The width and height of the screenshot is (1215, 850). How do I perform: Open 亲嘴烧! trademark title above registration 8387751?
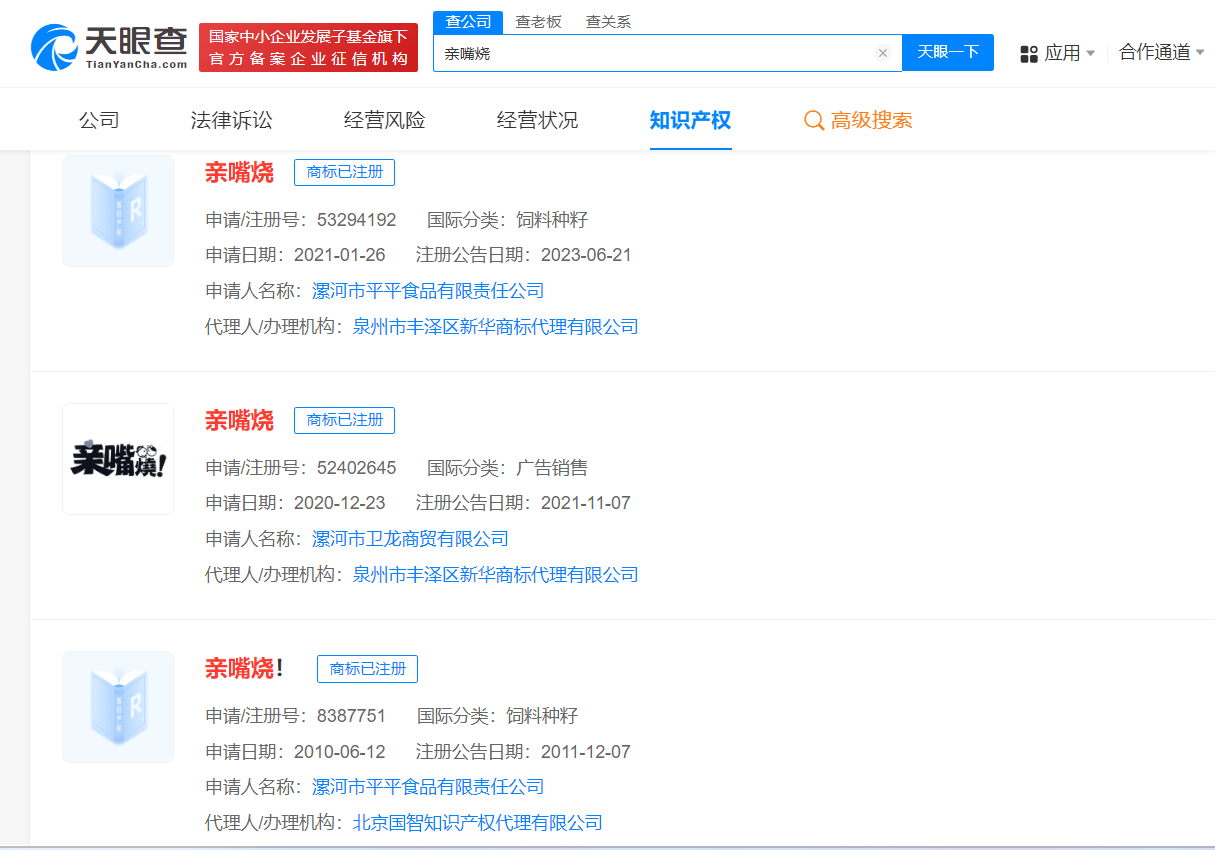click(x=245, y=668)
